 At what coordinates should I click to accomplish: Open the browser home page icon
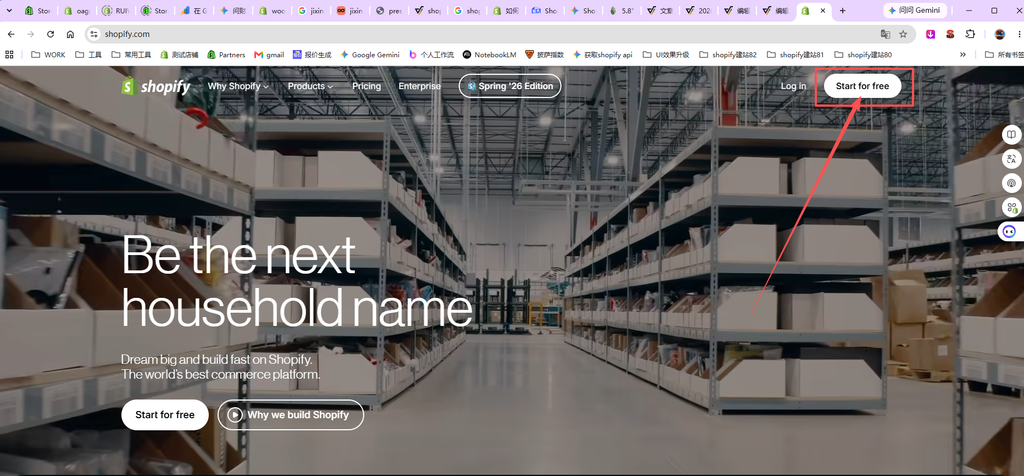(x=71, y=34)
